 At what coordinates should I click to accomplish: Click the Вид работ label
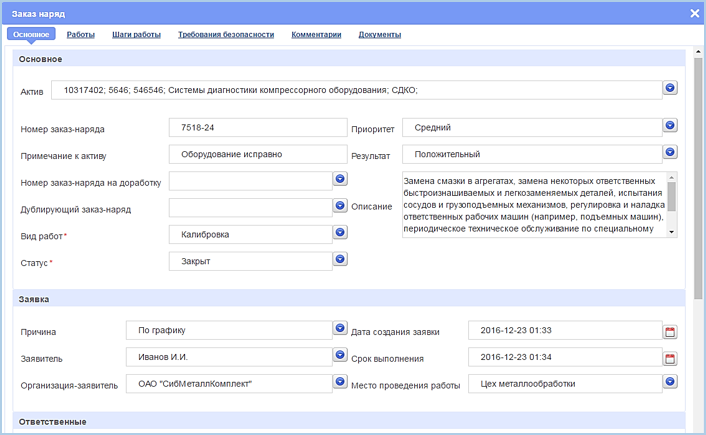tap(41, 236)
